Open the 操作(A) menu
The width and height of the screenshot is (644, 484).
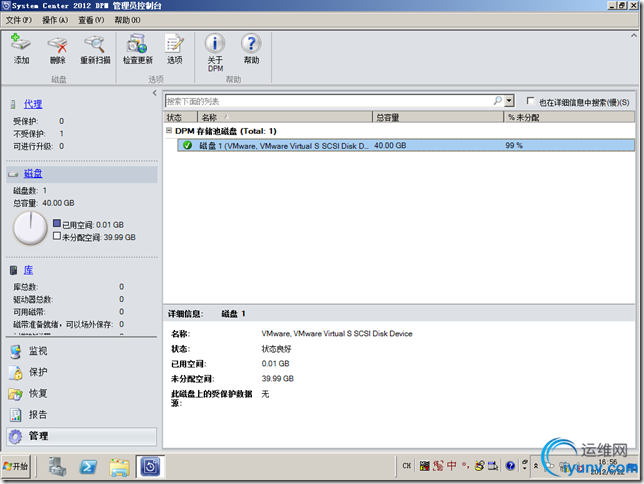click(x=55, y=20)
